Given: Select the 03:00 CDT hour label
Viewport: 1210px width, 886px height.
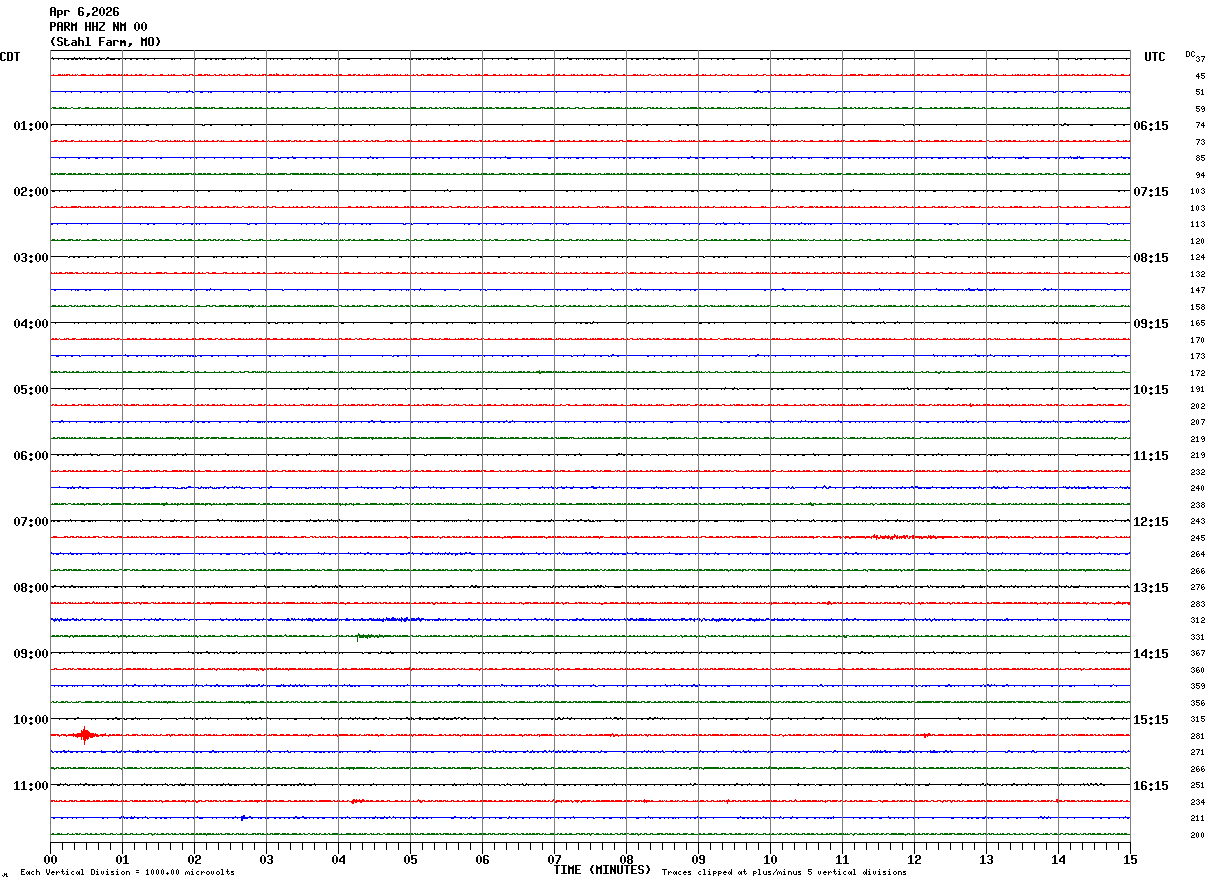Looking at the screenshot, I should (x=31, y=258).
